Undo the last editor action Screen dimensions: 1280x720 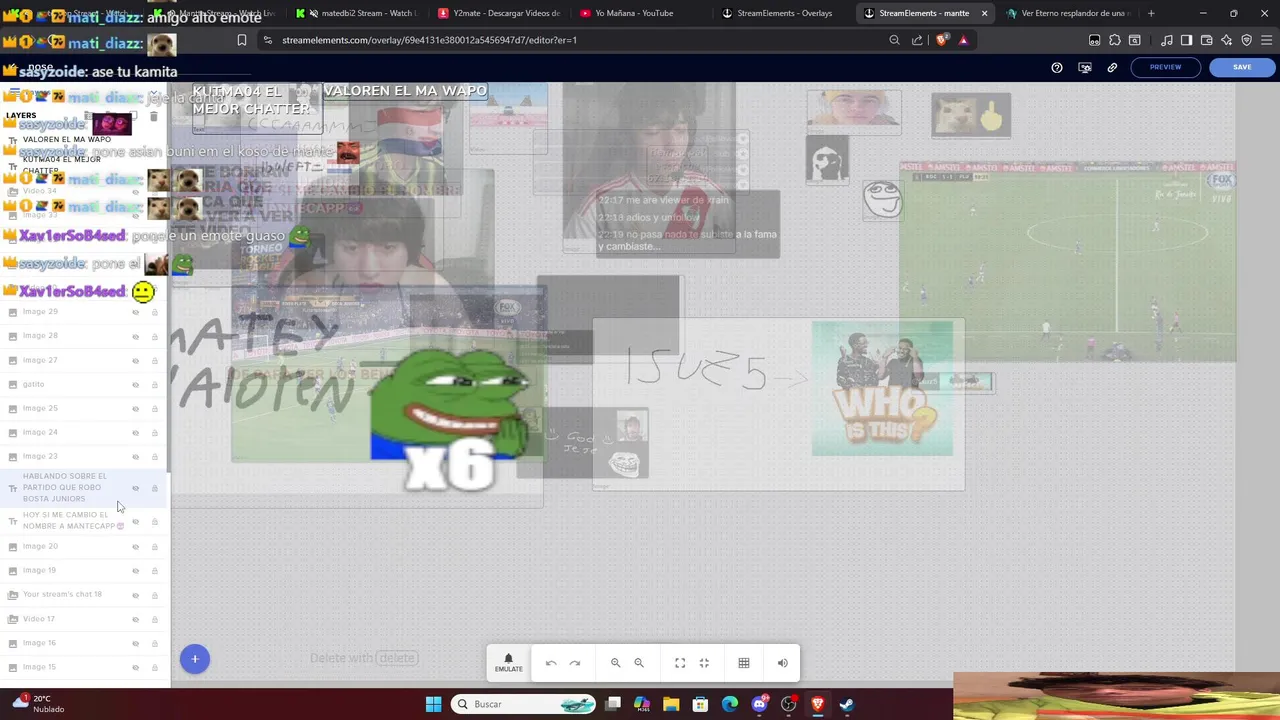point(551,663)
